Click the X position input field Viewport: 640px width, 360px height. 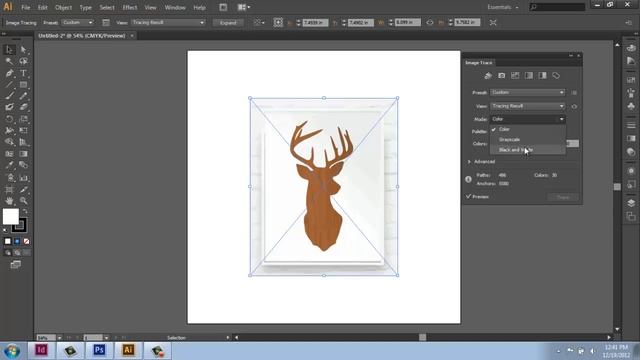(x=315, y=23)
